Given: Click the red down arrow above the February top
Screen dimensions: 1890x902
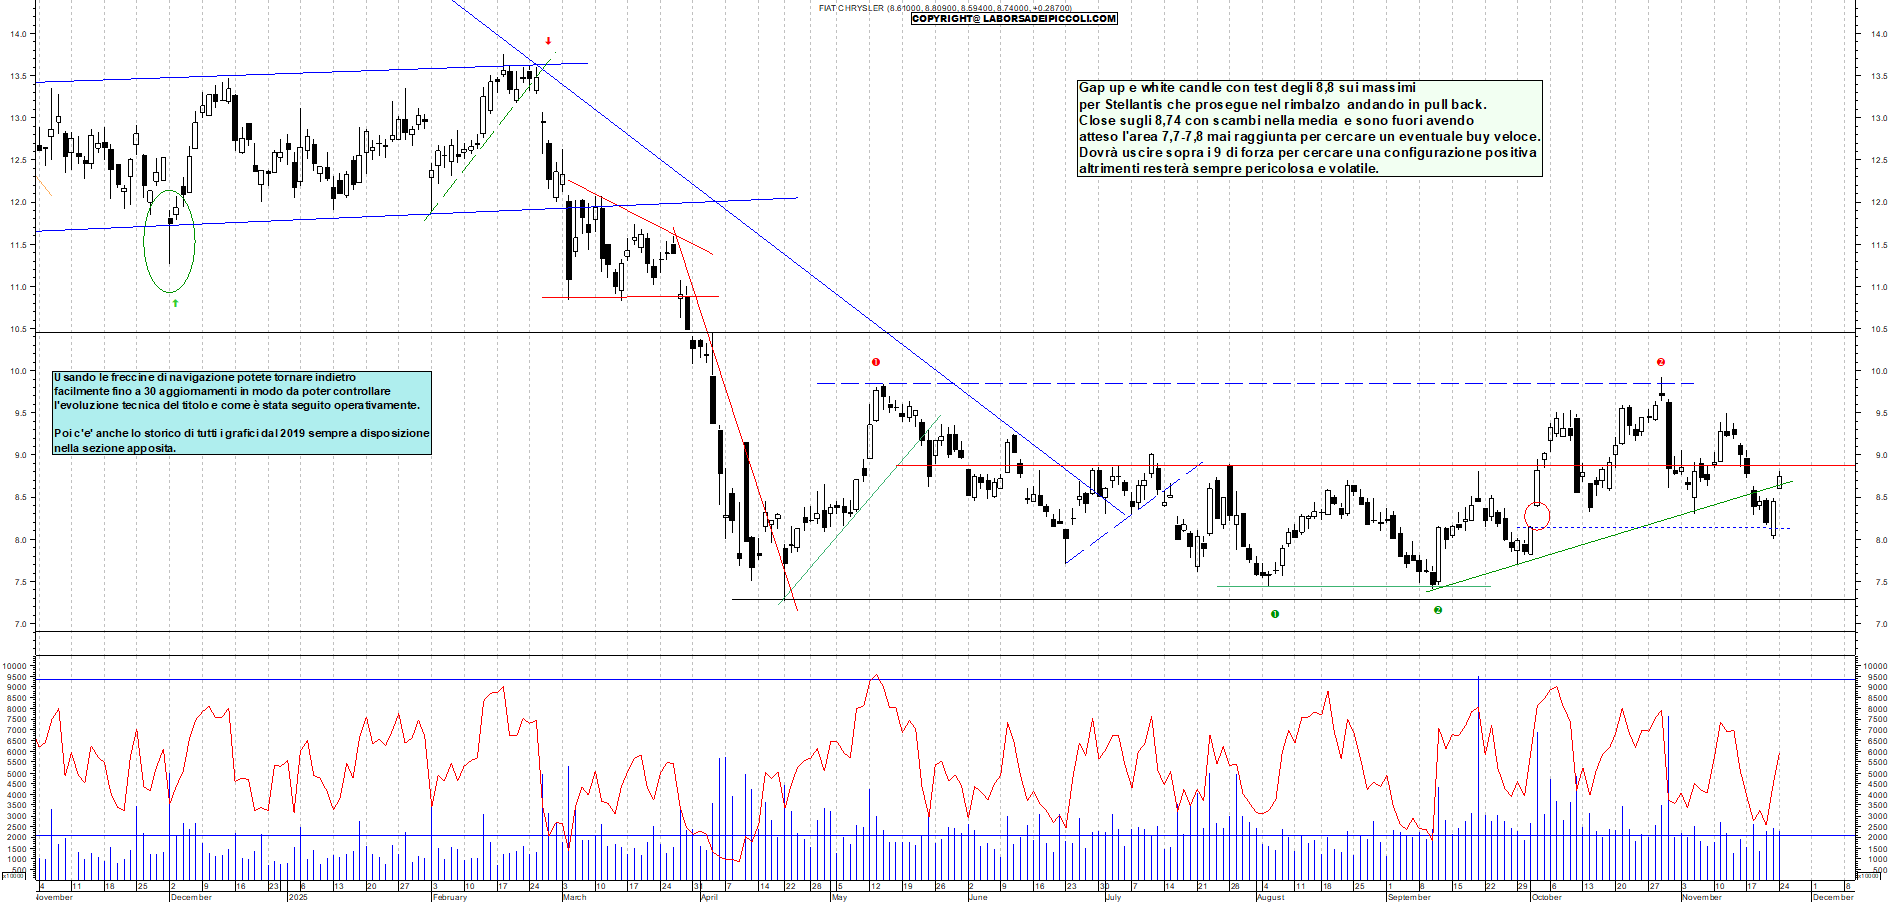Looking at the screenshot, I should coord(548,42).
